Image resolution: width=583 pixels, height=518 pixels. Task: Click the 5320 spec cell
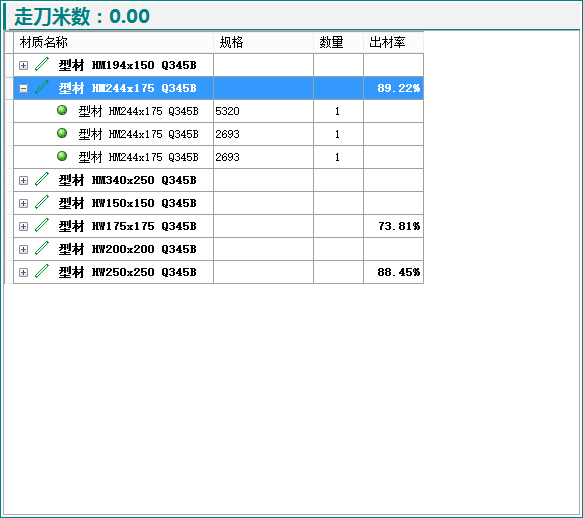[x=263, y=111]
